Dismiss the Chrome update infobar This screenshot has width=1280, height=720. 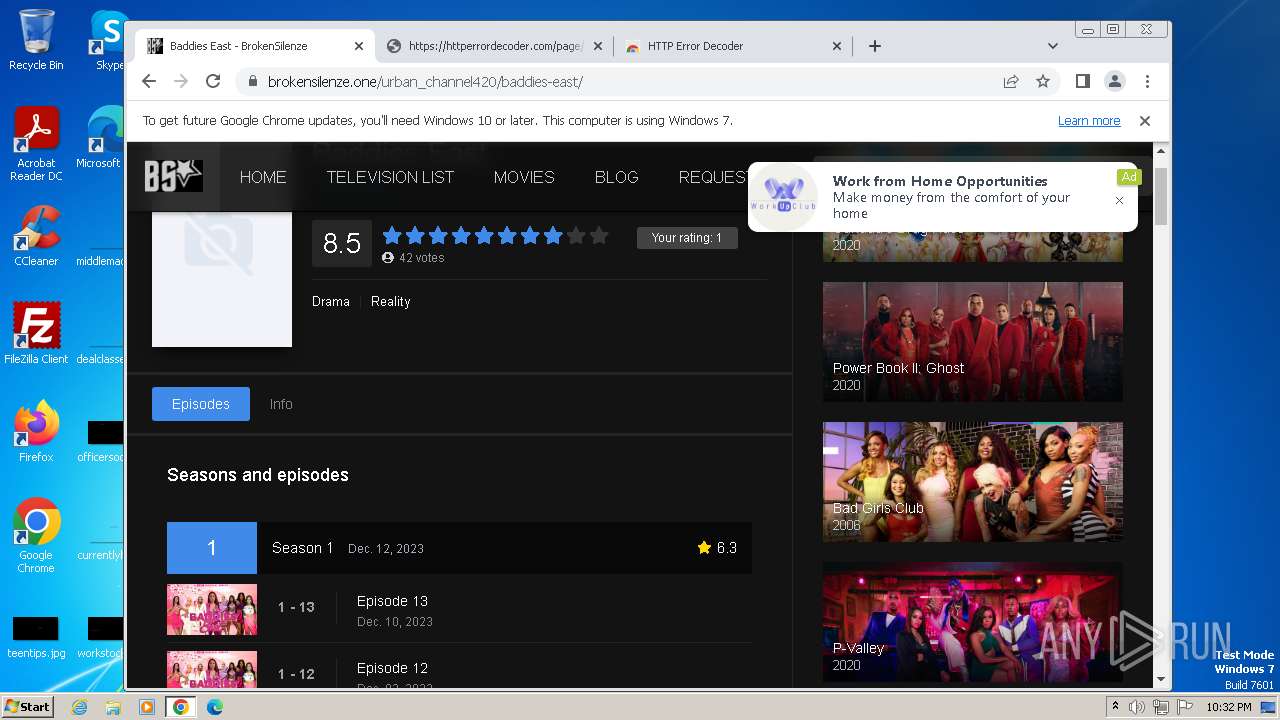coord(1145,120)
